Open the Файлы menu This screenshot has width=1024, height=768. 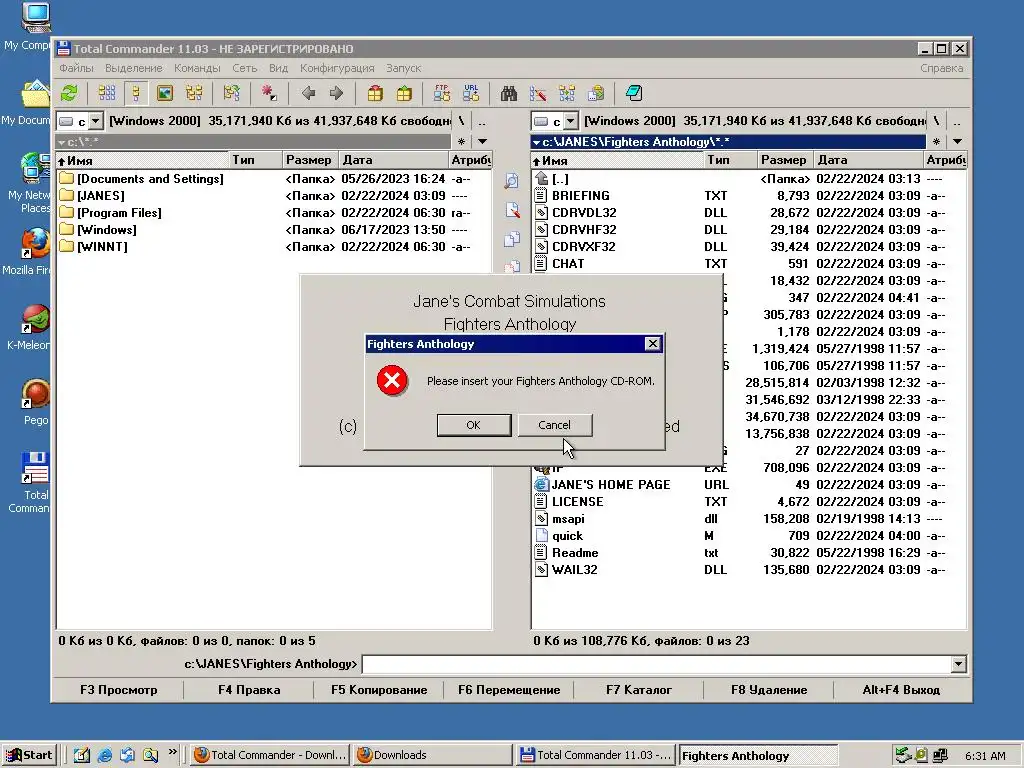pos(76,68)
